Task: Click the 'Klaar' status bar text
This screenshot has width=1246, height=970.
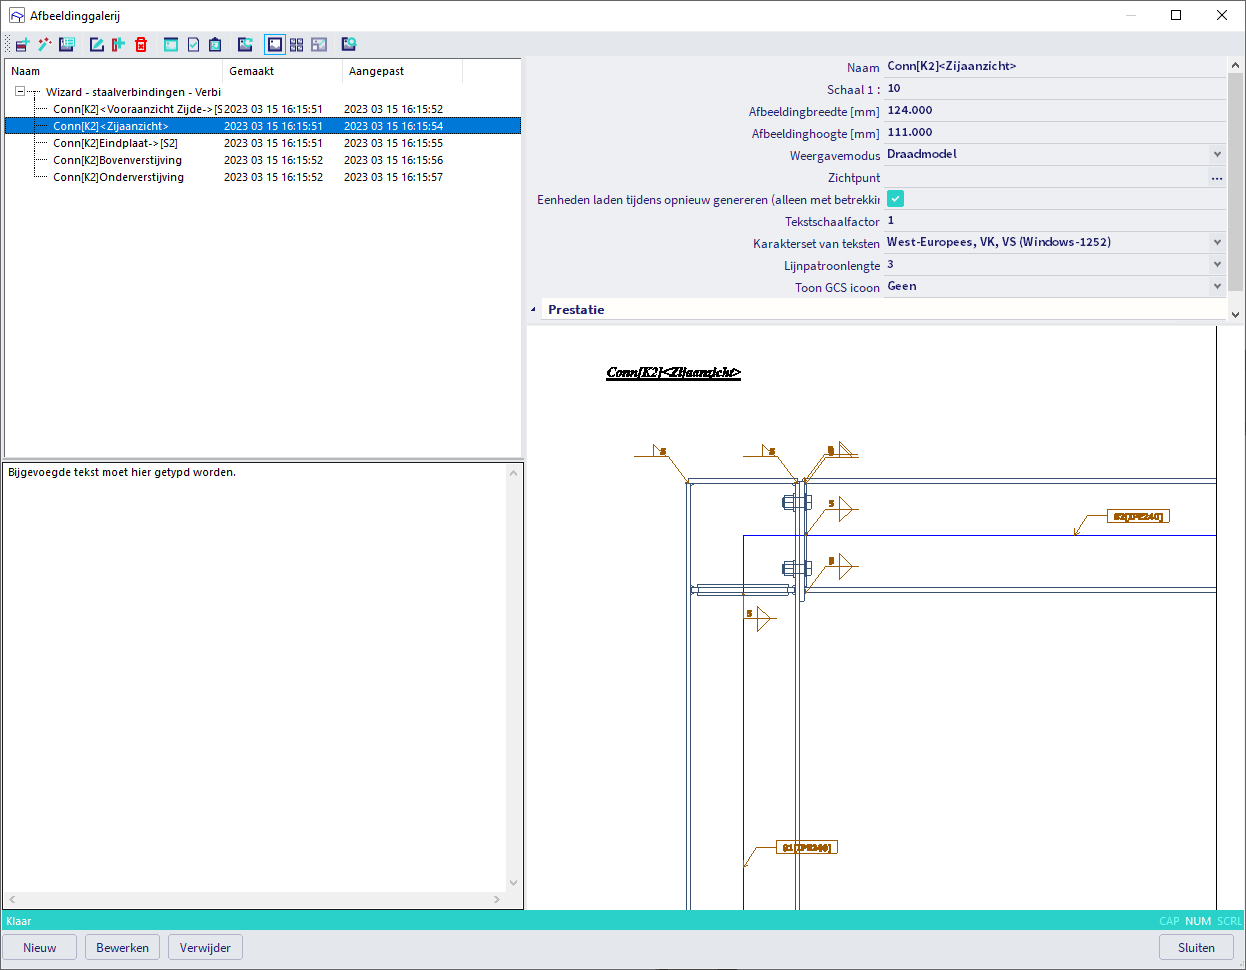Action: point(19,921)
